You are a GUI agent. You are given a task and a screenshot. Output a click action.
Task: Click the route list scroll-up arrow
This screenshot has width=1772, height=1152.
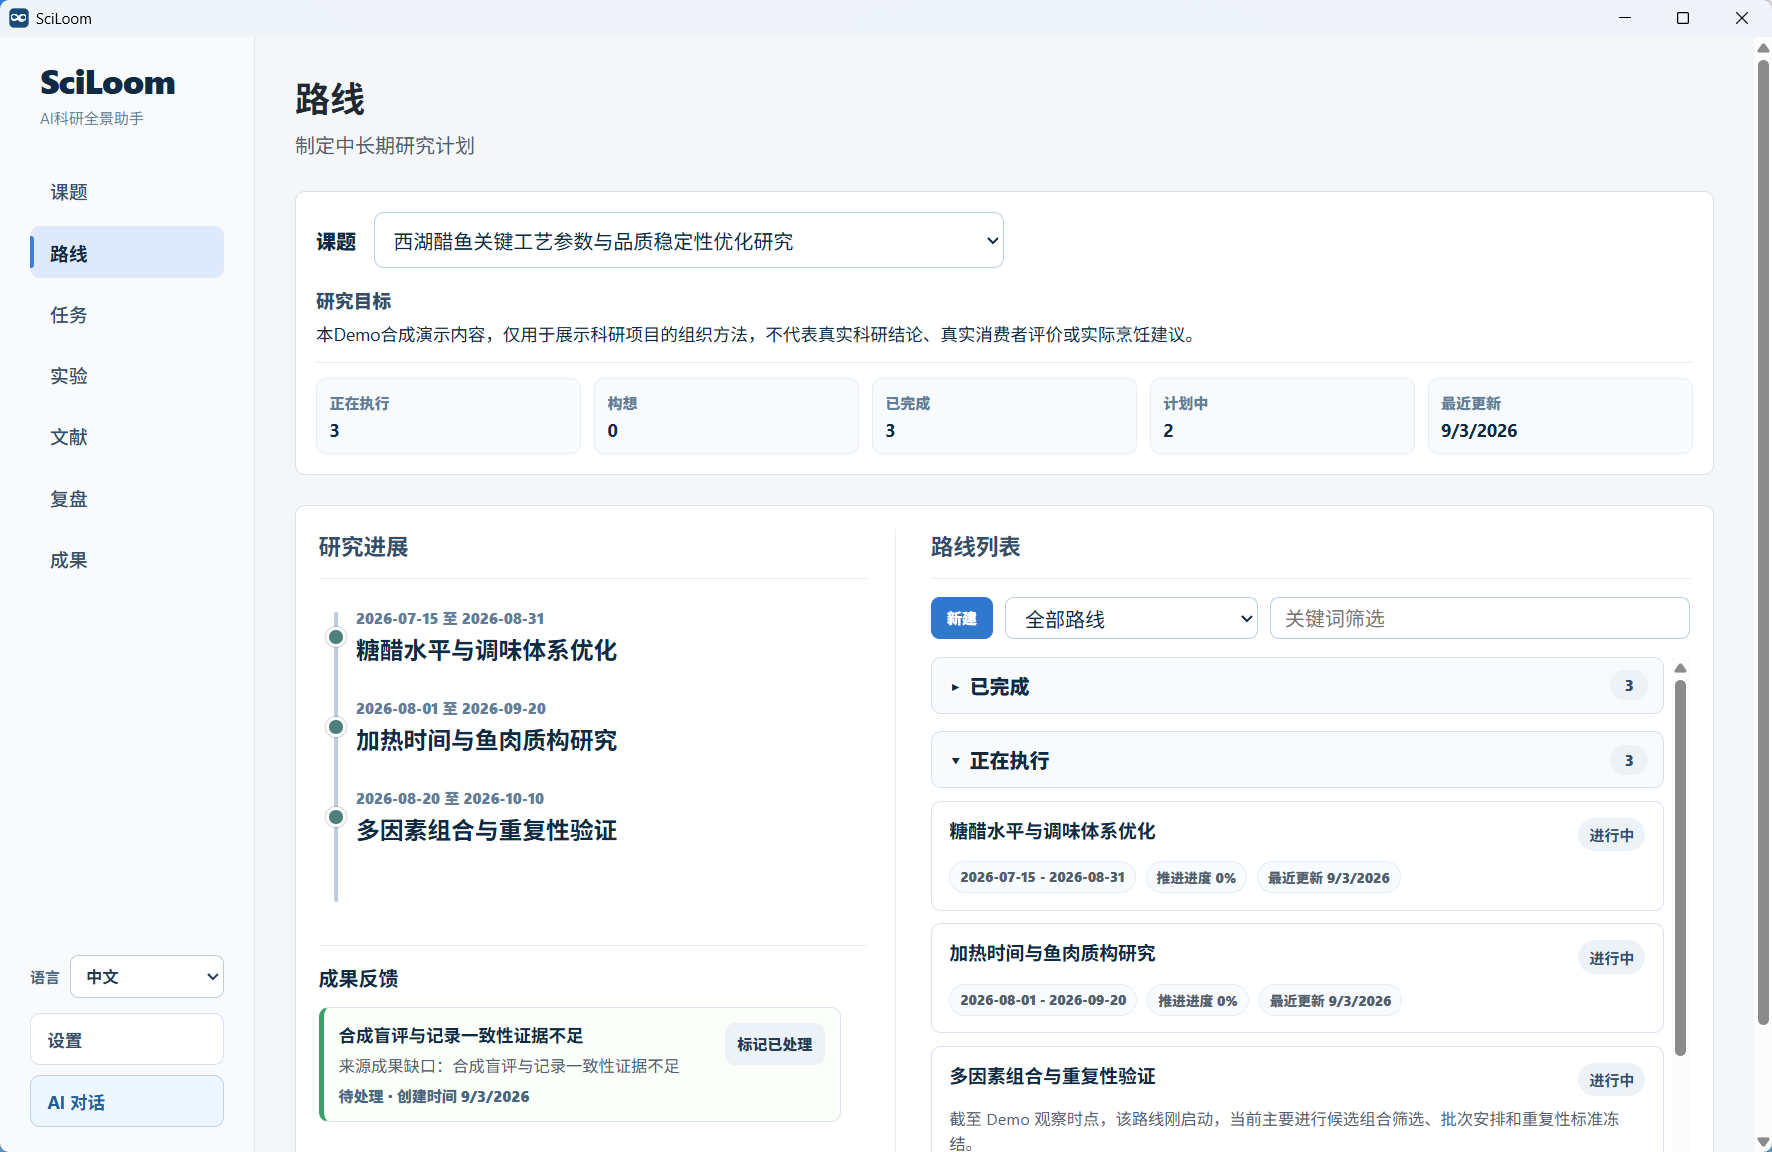pyautogui.click(x=1680, y=668)
